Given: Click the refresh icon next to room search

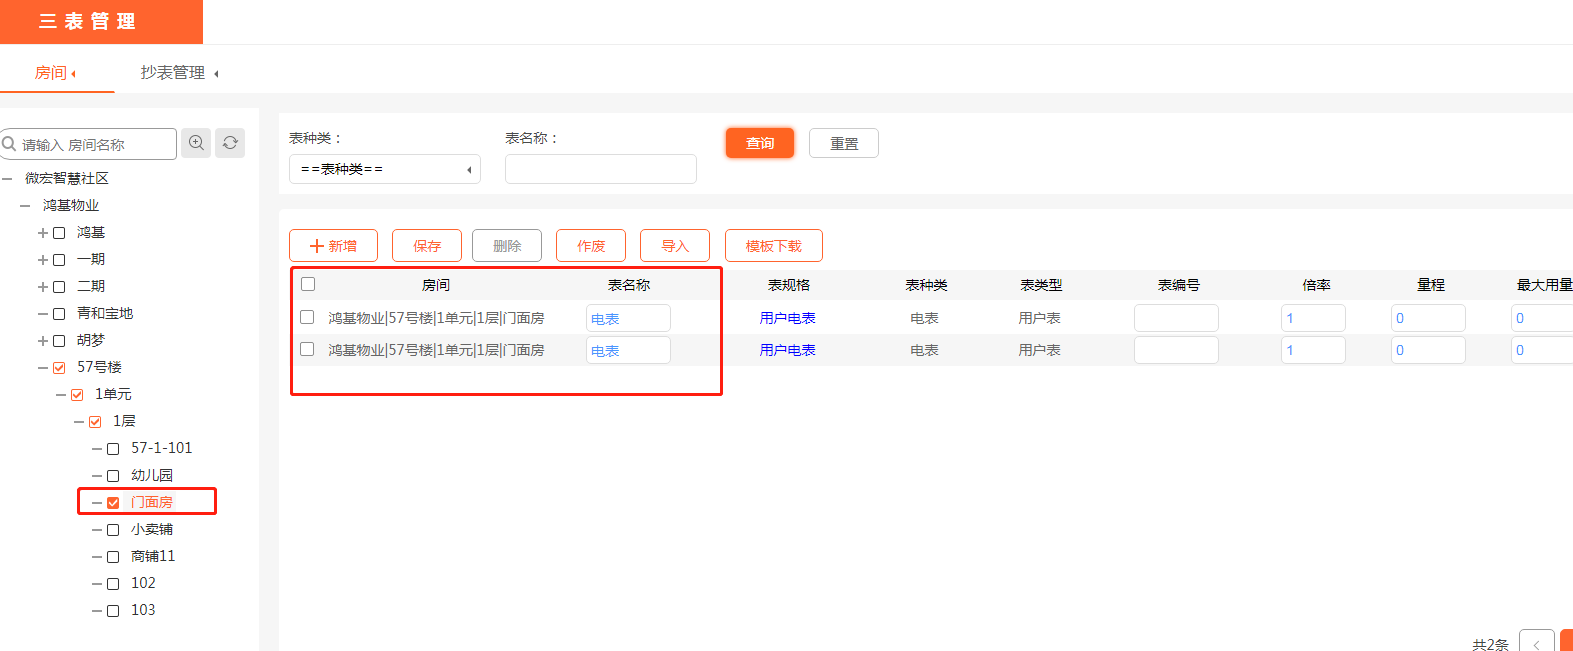Looking at the screenshot, I should pyautogui.click(x=230, y=143).
